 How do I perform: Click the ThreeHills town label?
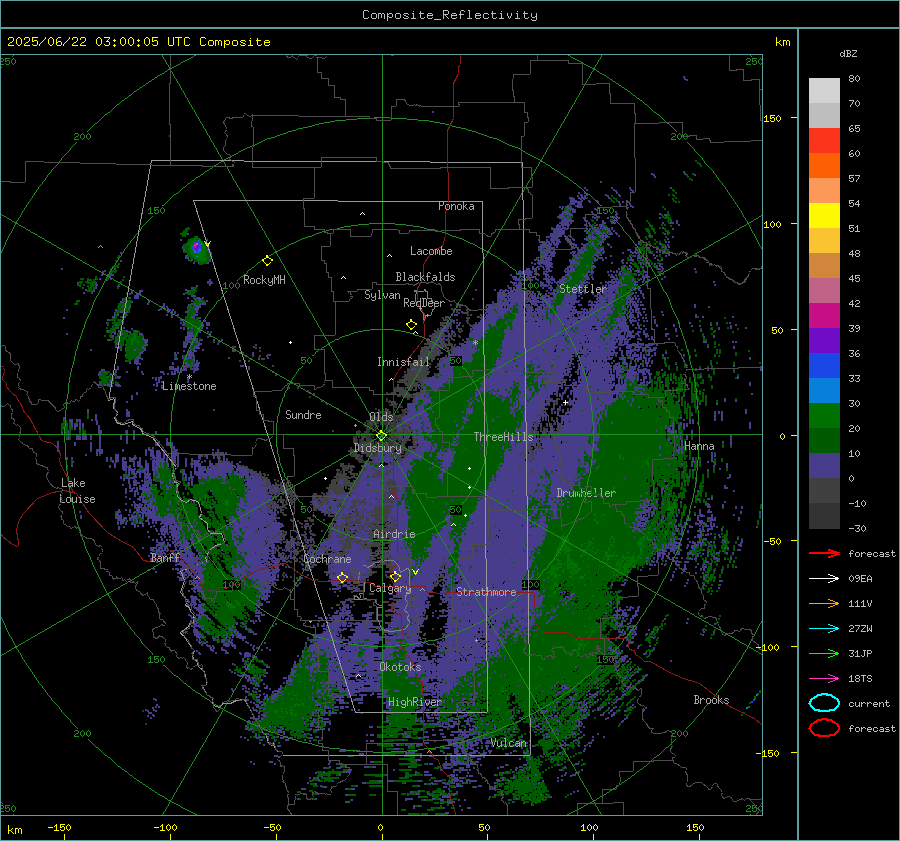(x=503, y=437)
